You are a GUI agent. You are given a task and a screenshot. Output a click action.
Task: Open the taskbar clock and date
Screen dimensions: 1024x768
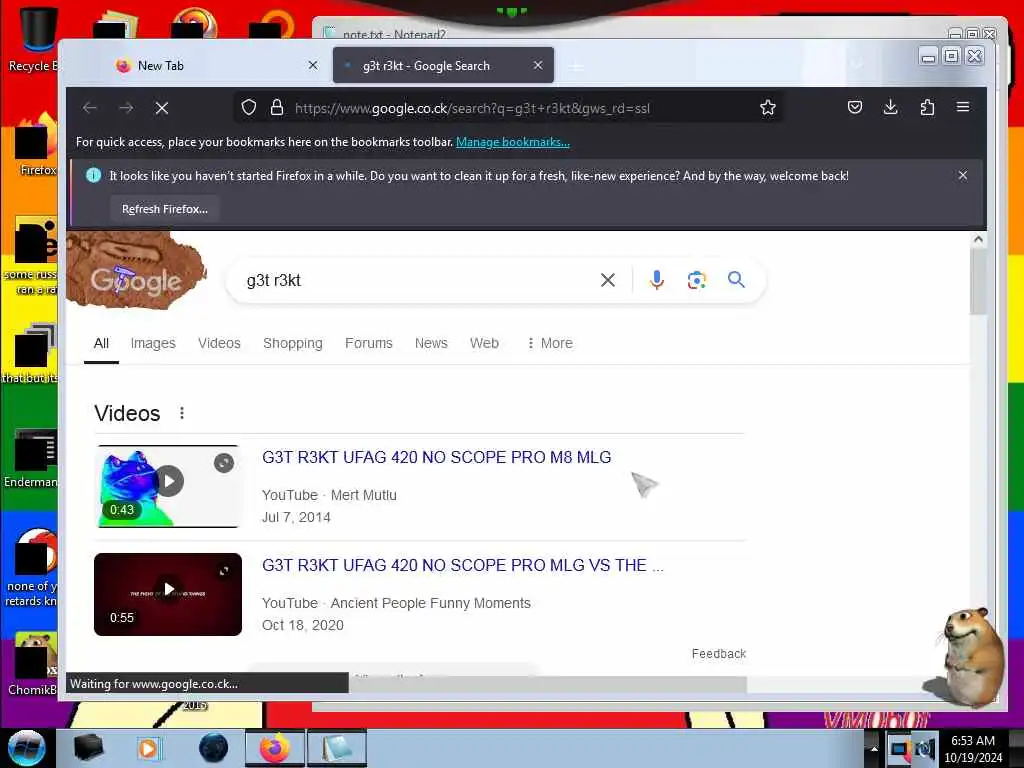point(972,748)
